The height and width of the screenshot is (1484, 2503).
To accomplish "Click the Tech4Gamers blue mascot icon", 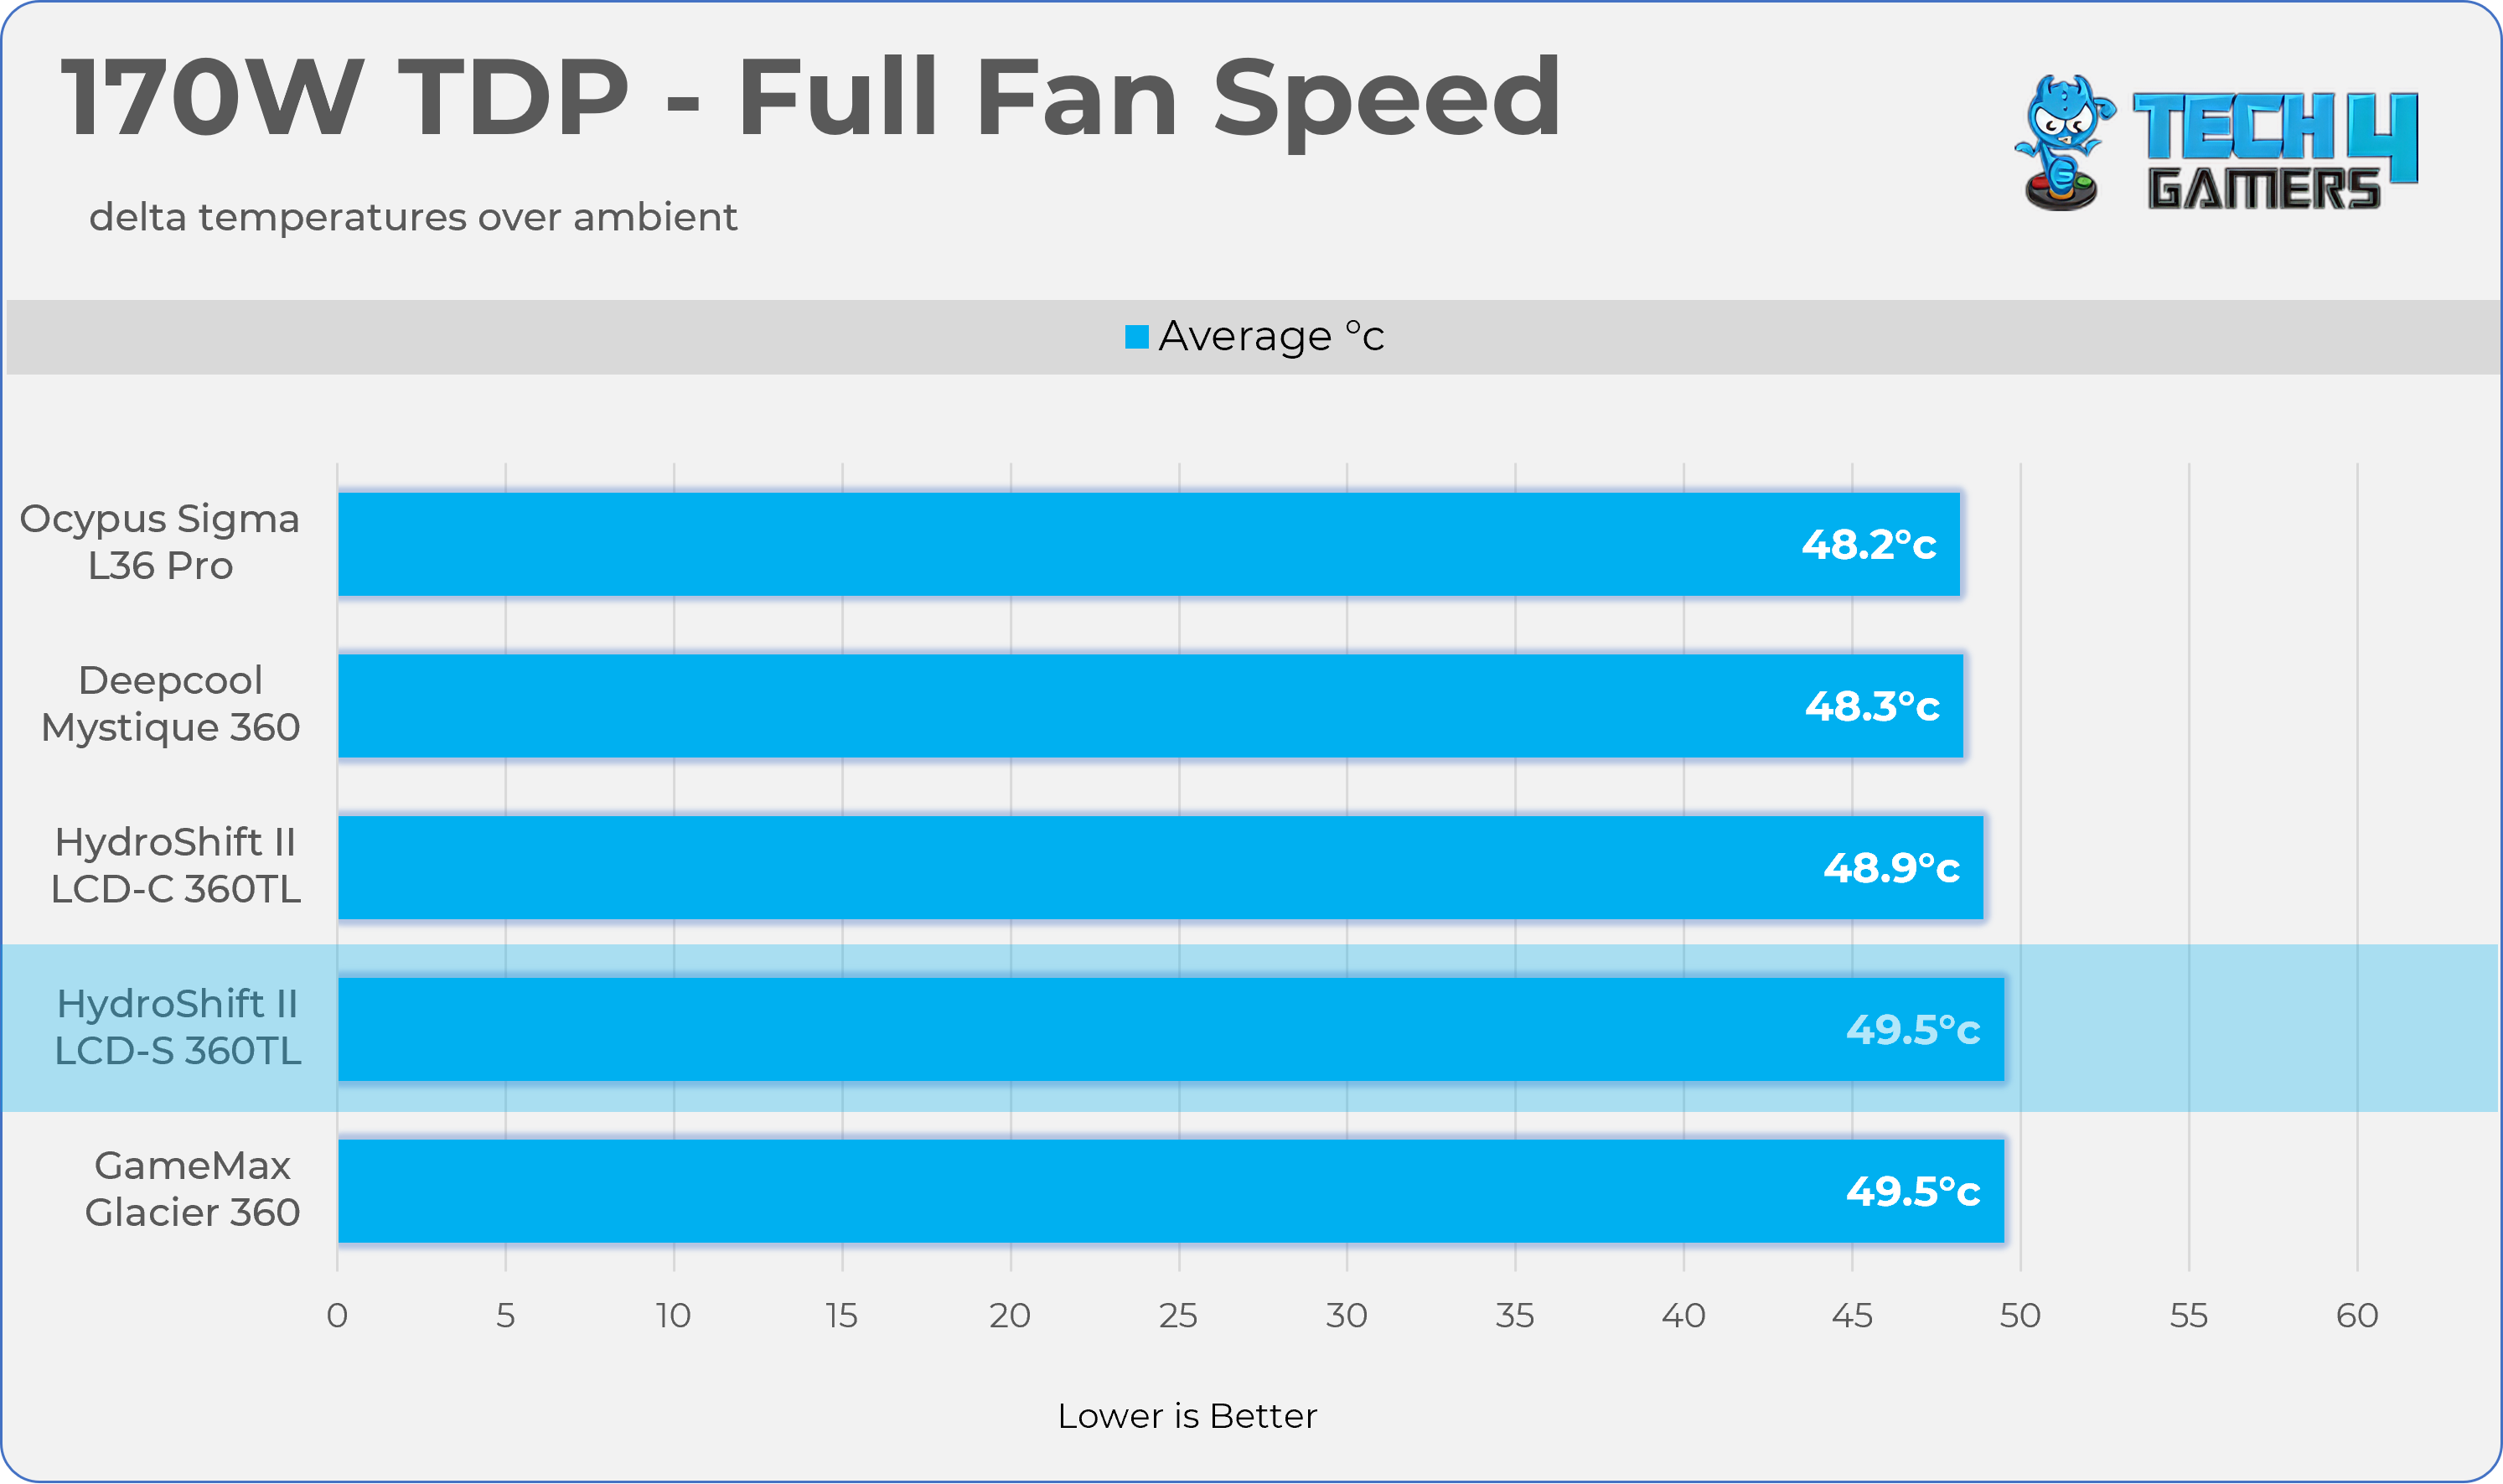I will (x=2062, y=143).
